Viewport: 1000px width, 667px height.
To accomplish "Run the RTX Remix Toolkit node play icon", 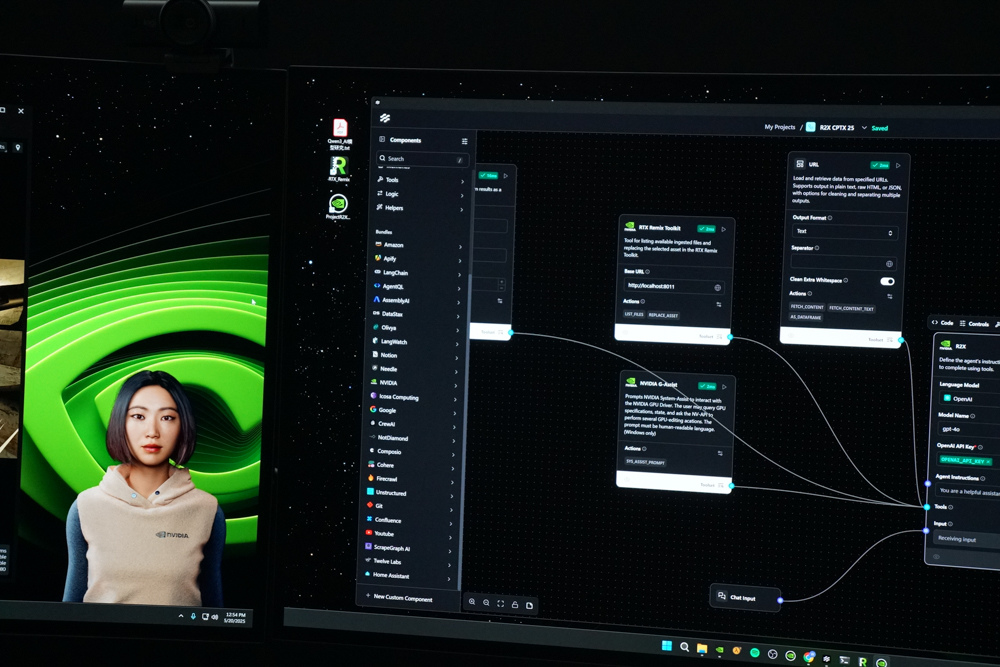I will tap(724, 229).
